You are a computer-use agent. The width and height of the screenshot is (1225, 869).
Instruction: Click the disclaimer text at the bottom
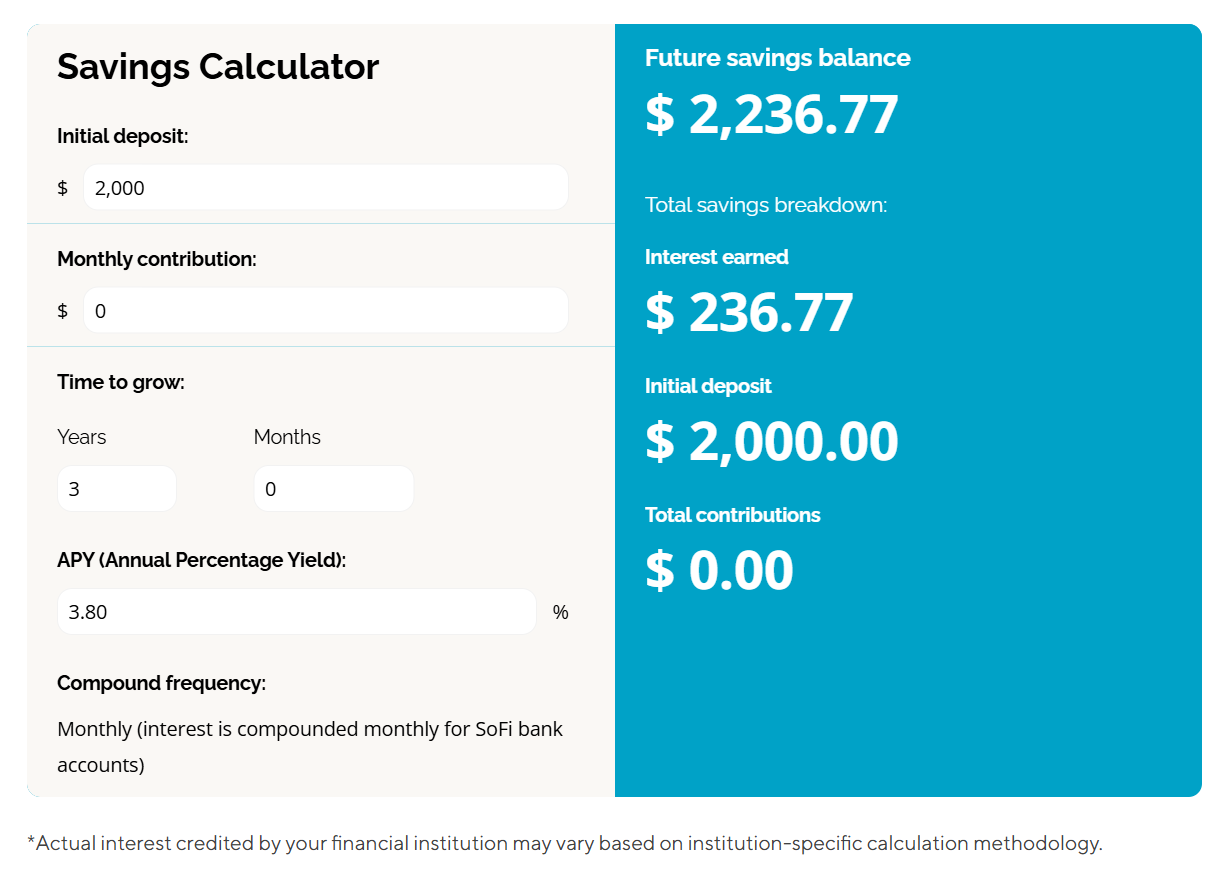563,843
